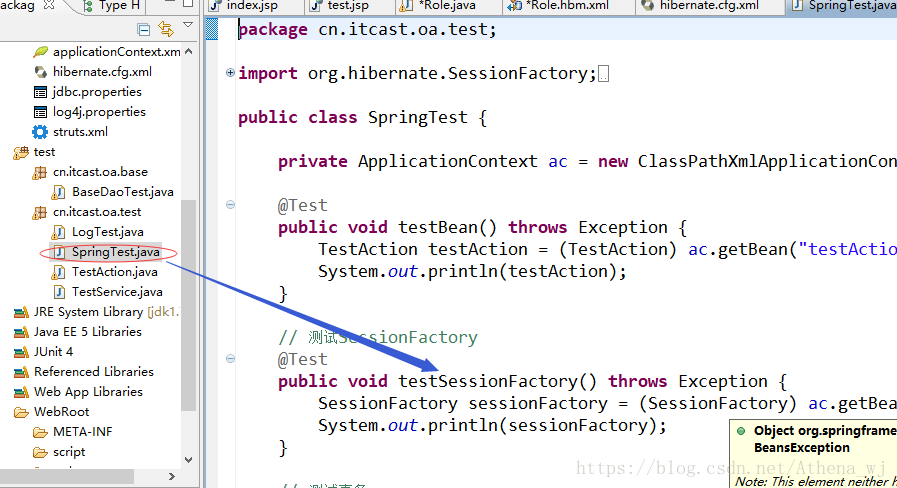This screenshot has width=897, height=488.
Task: Select JRE System Library entry
Action: coord(96,312)
